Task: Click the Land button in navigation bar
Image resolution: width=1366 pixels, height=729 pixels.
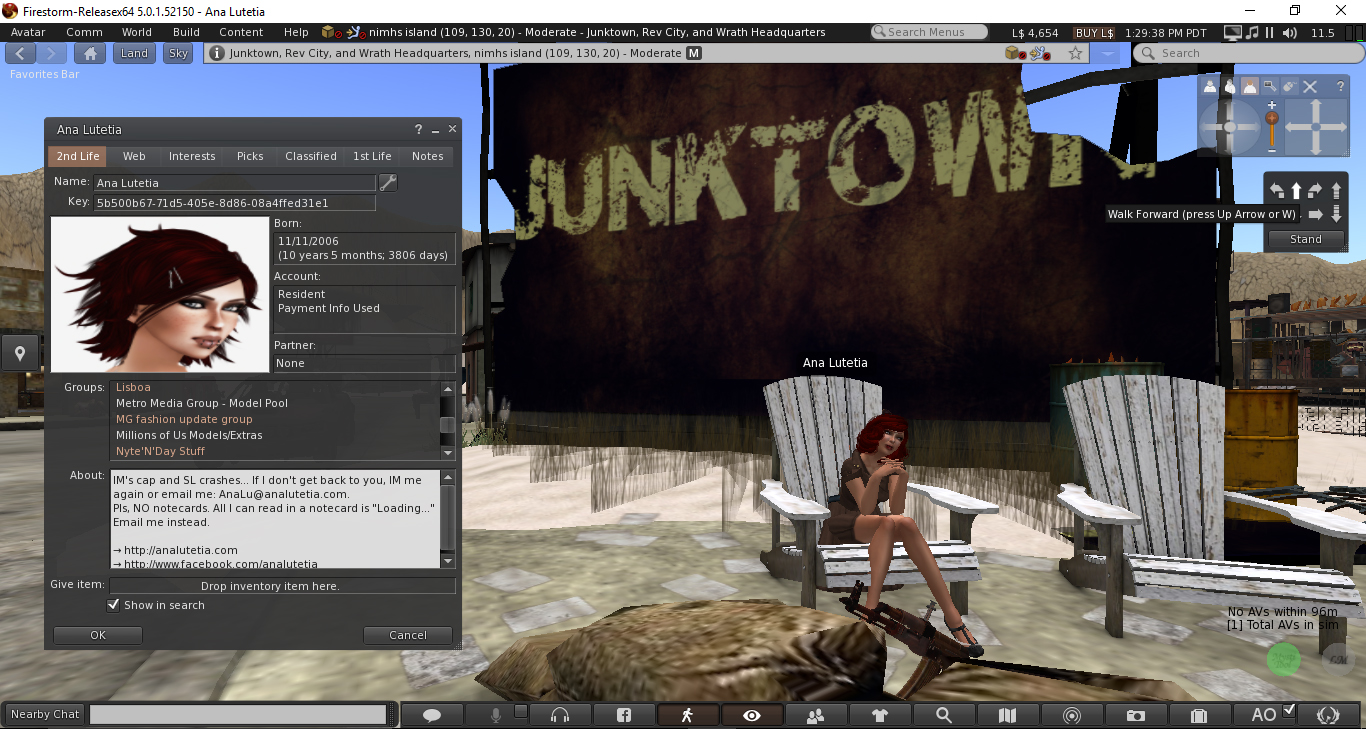Action: point(134,53)
